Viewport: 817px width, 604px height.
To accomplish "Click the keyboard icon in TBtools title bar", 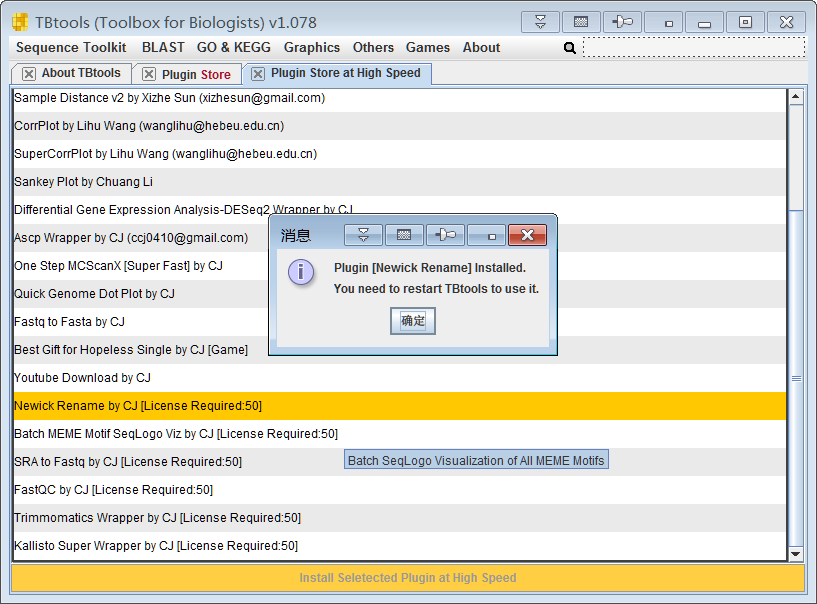I will 581,22.
